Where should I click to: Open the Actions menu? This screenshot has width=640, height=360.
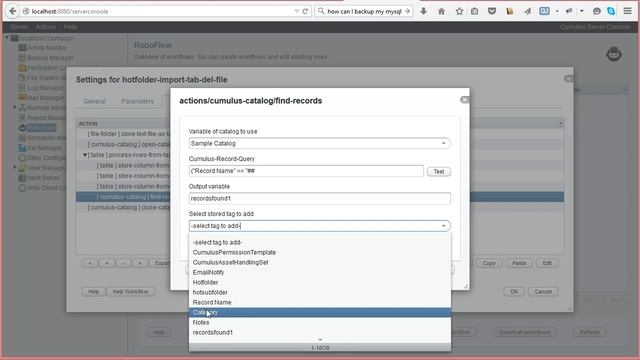pos(45,27)
